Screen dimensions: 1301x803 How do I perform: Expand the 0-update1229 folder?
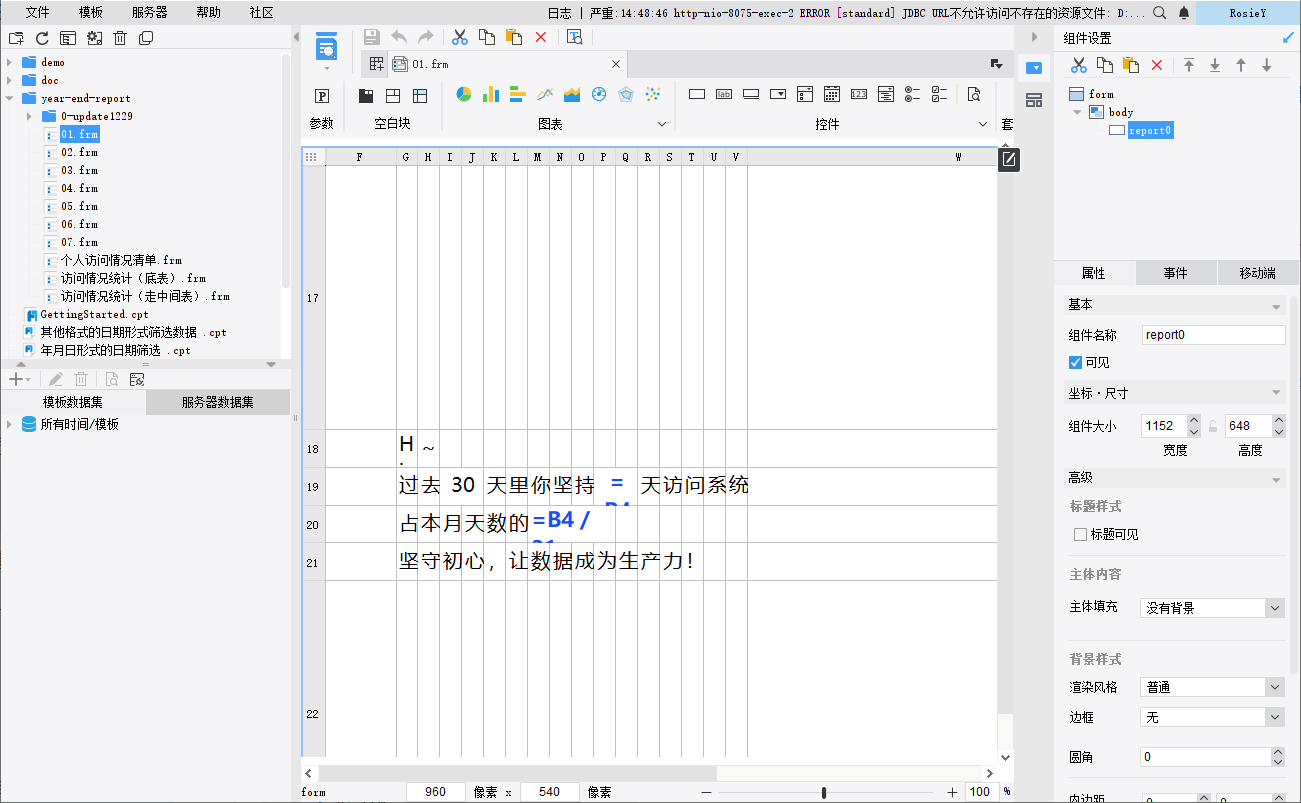pyautogui.click(x=30, y=116)
